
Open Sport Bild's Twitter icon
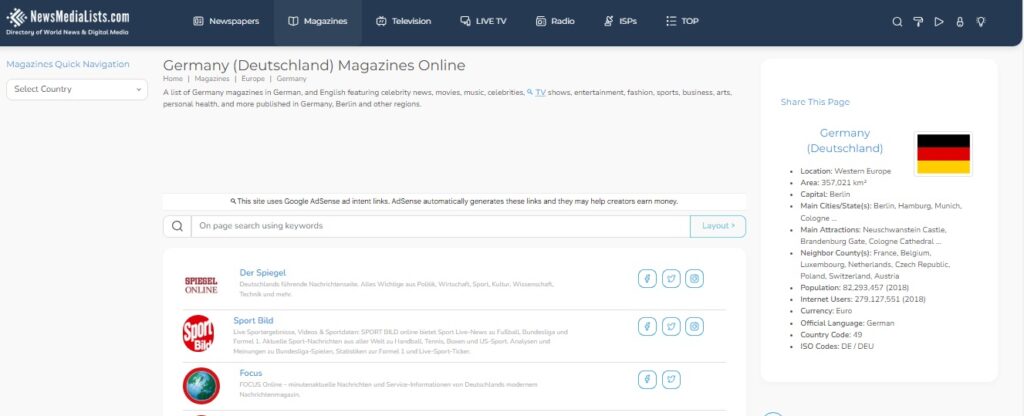pyautogui.click(x=671, y=327)
